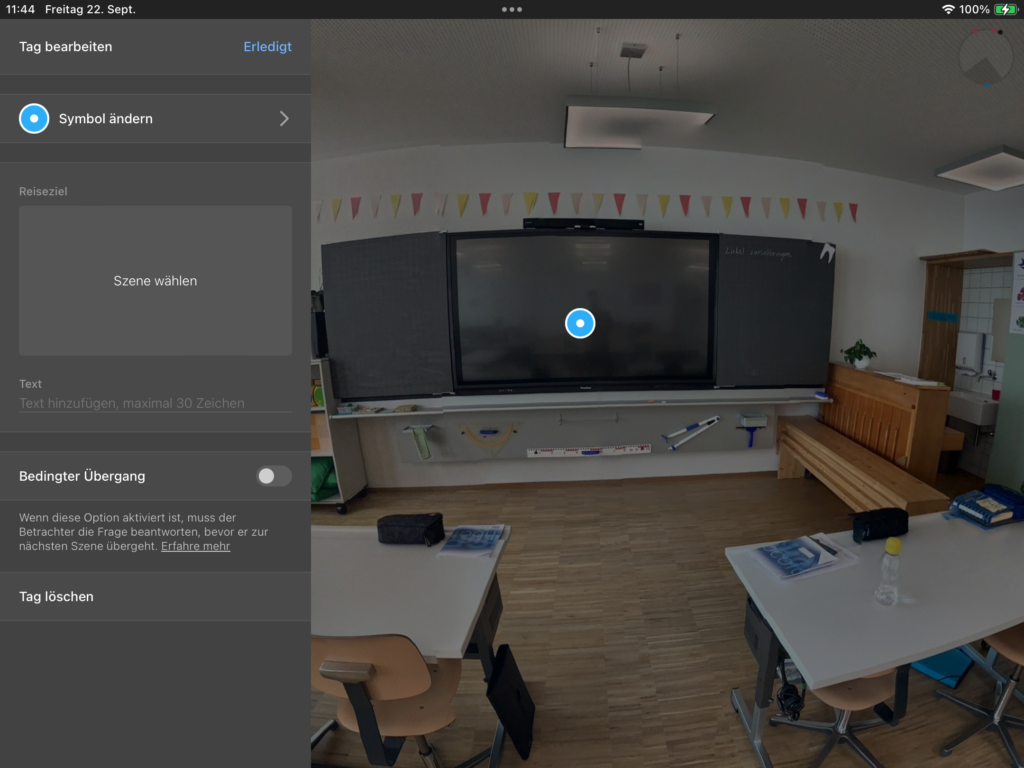
Task: Tap the Bedingter Übergang label text
Action: [x=82, y=476]
